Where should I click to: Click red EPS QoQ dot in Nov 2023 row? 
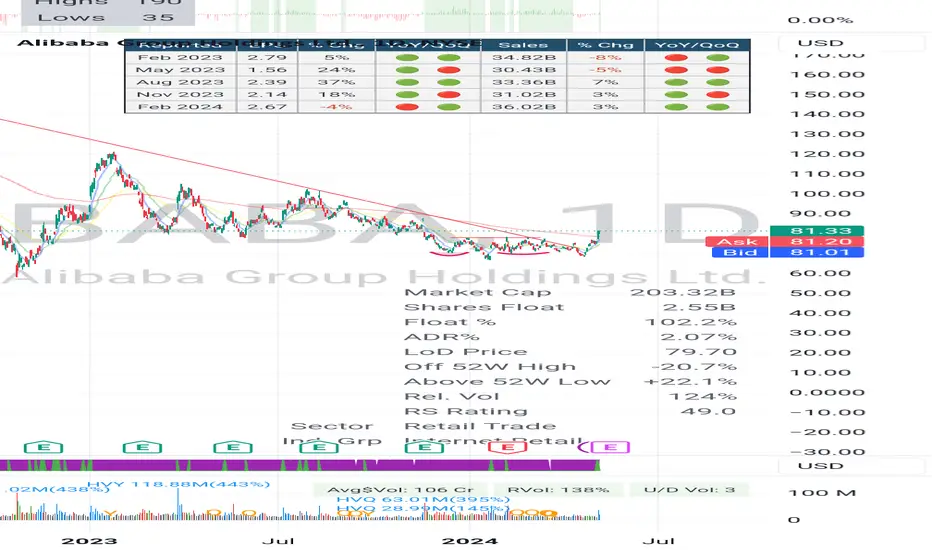(449, 95)
